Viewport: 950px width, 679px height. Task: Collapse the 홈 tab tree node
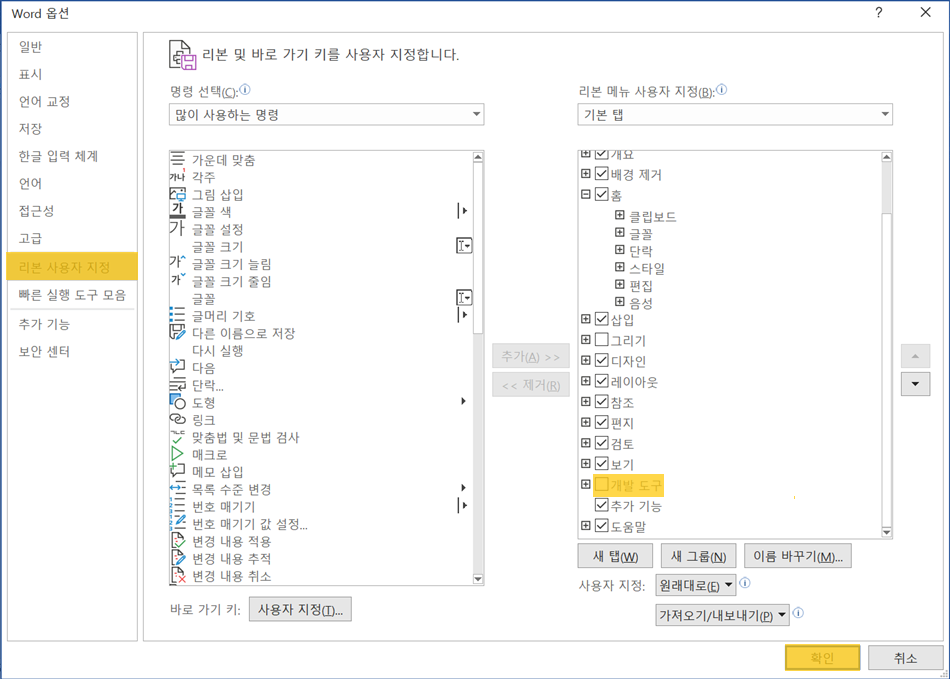[585, 194]
